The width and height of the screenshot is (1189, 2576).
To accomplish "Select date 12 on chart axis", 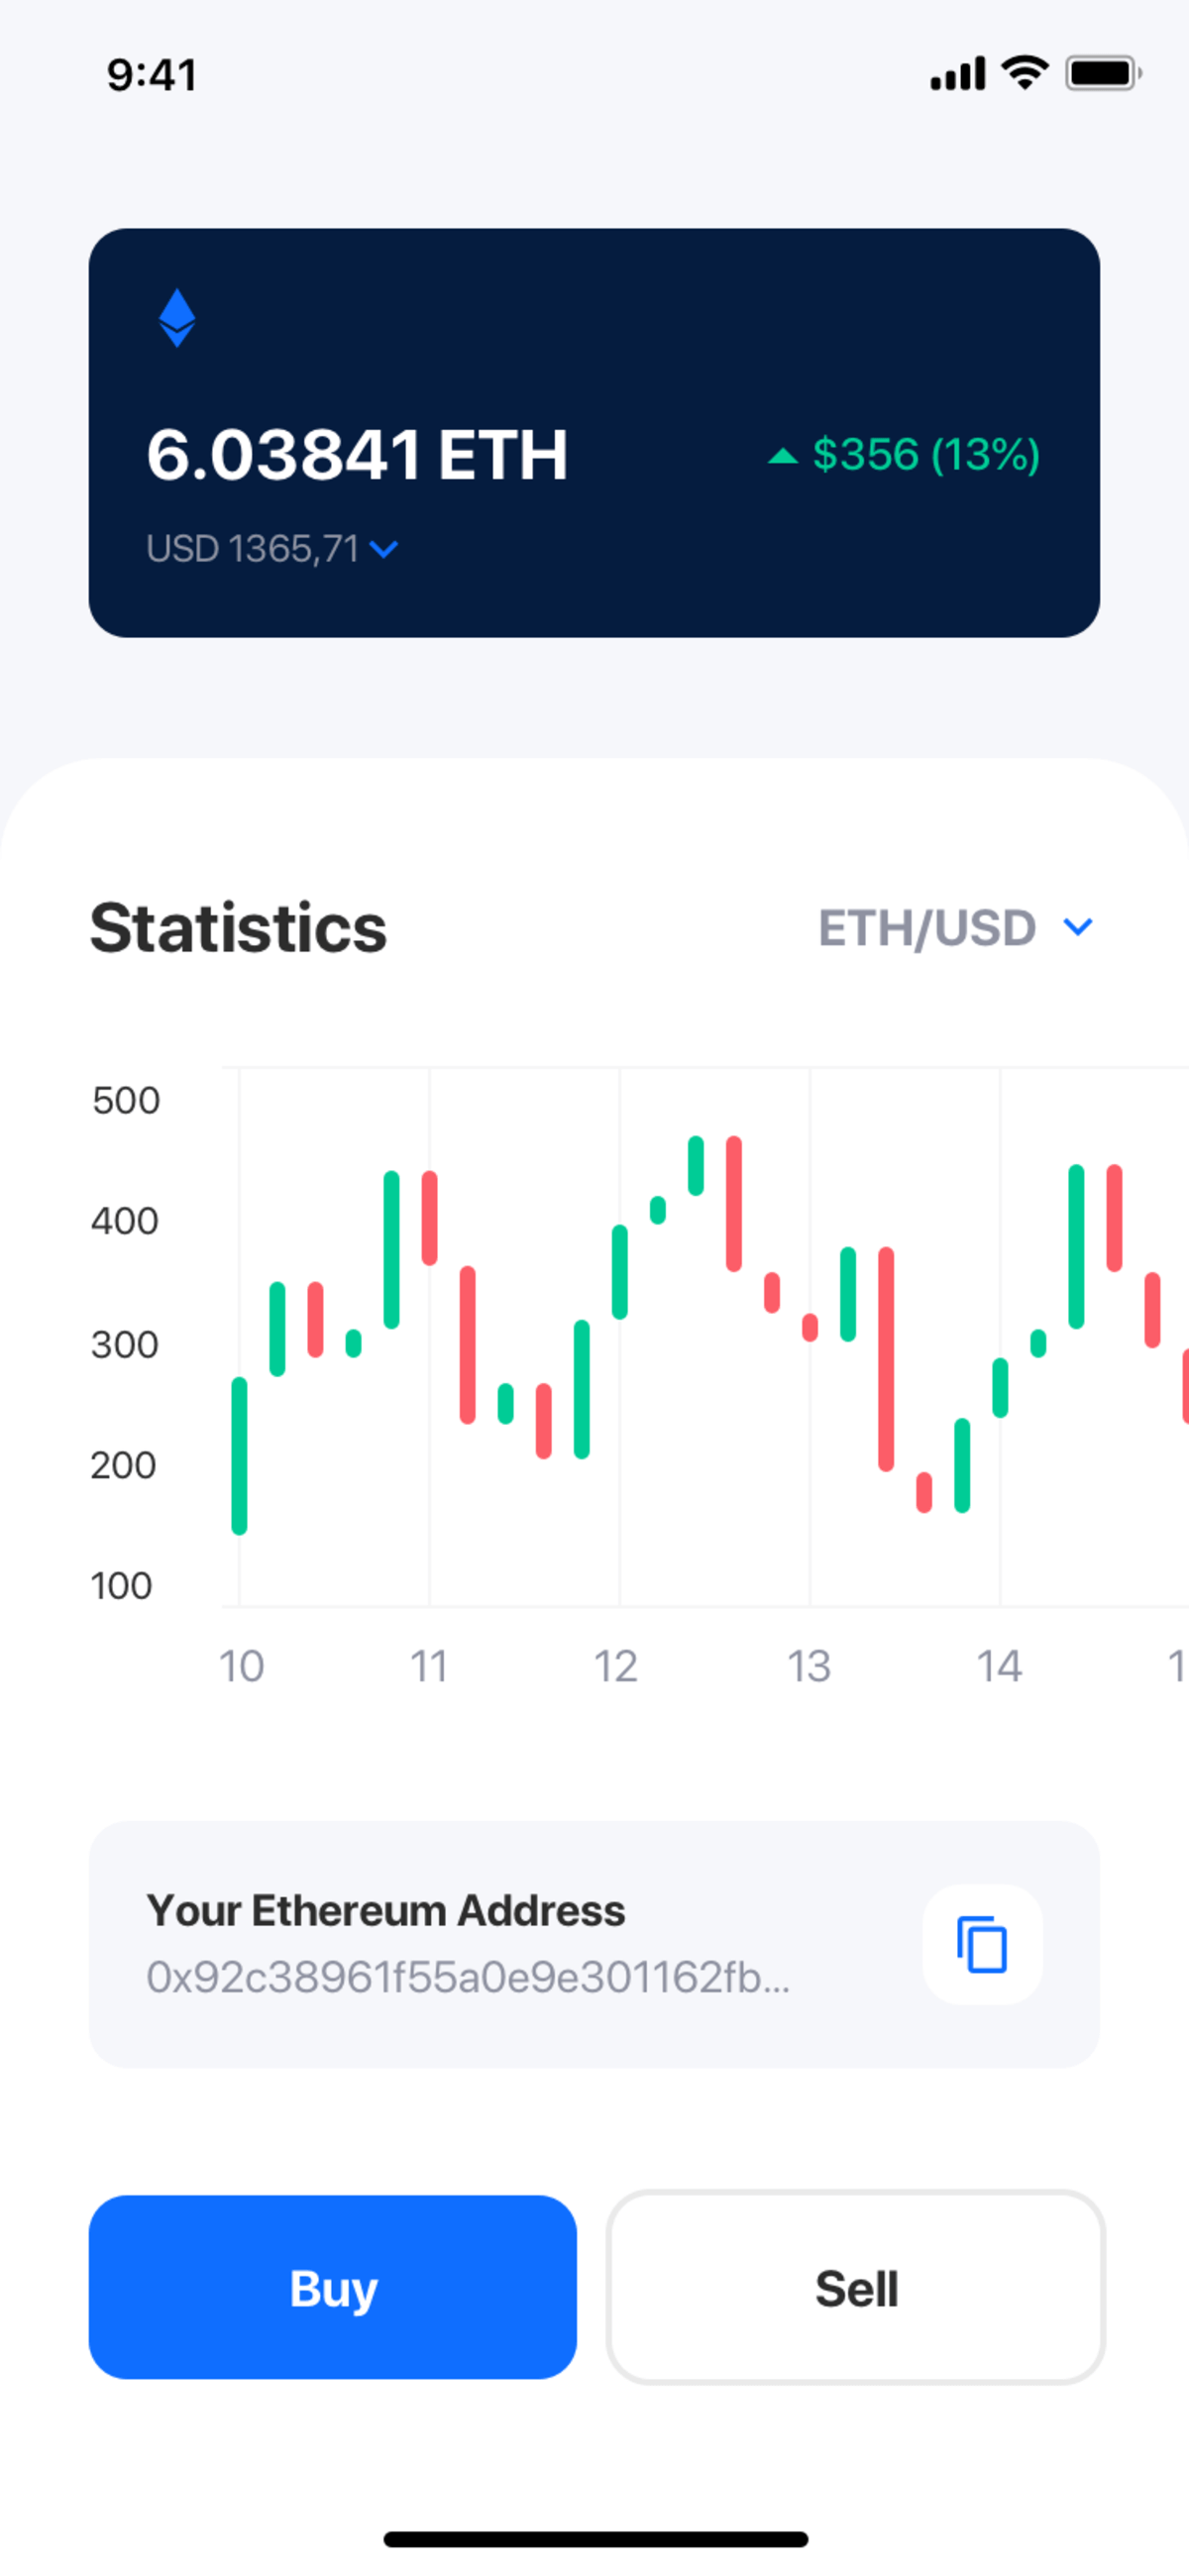I will [616, 1666].
